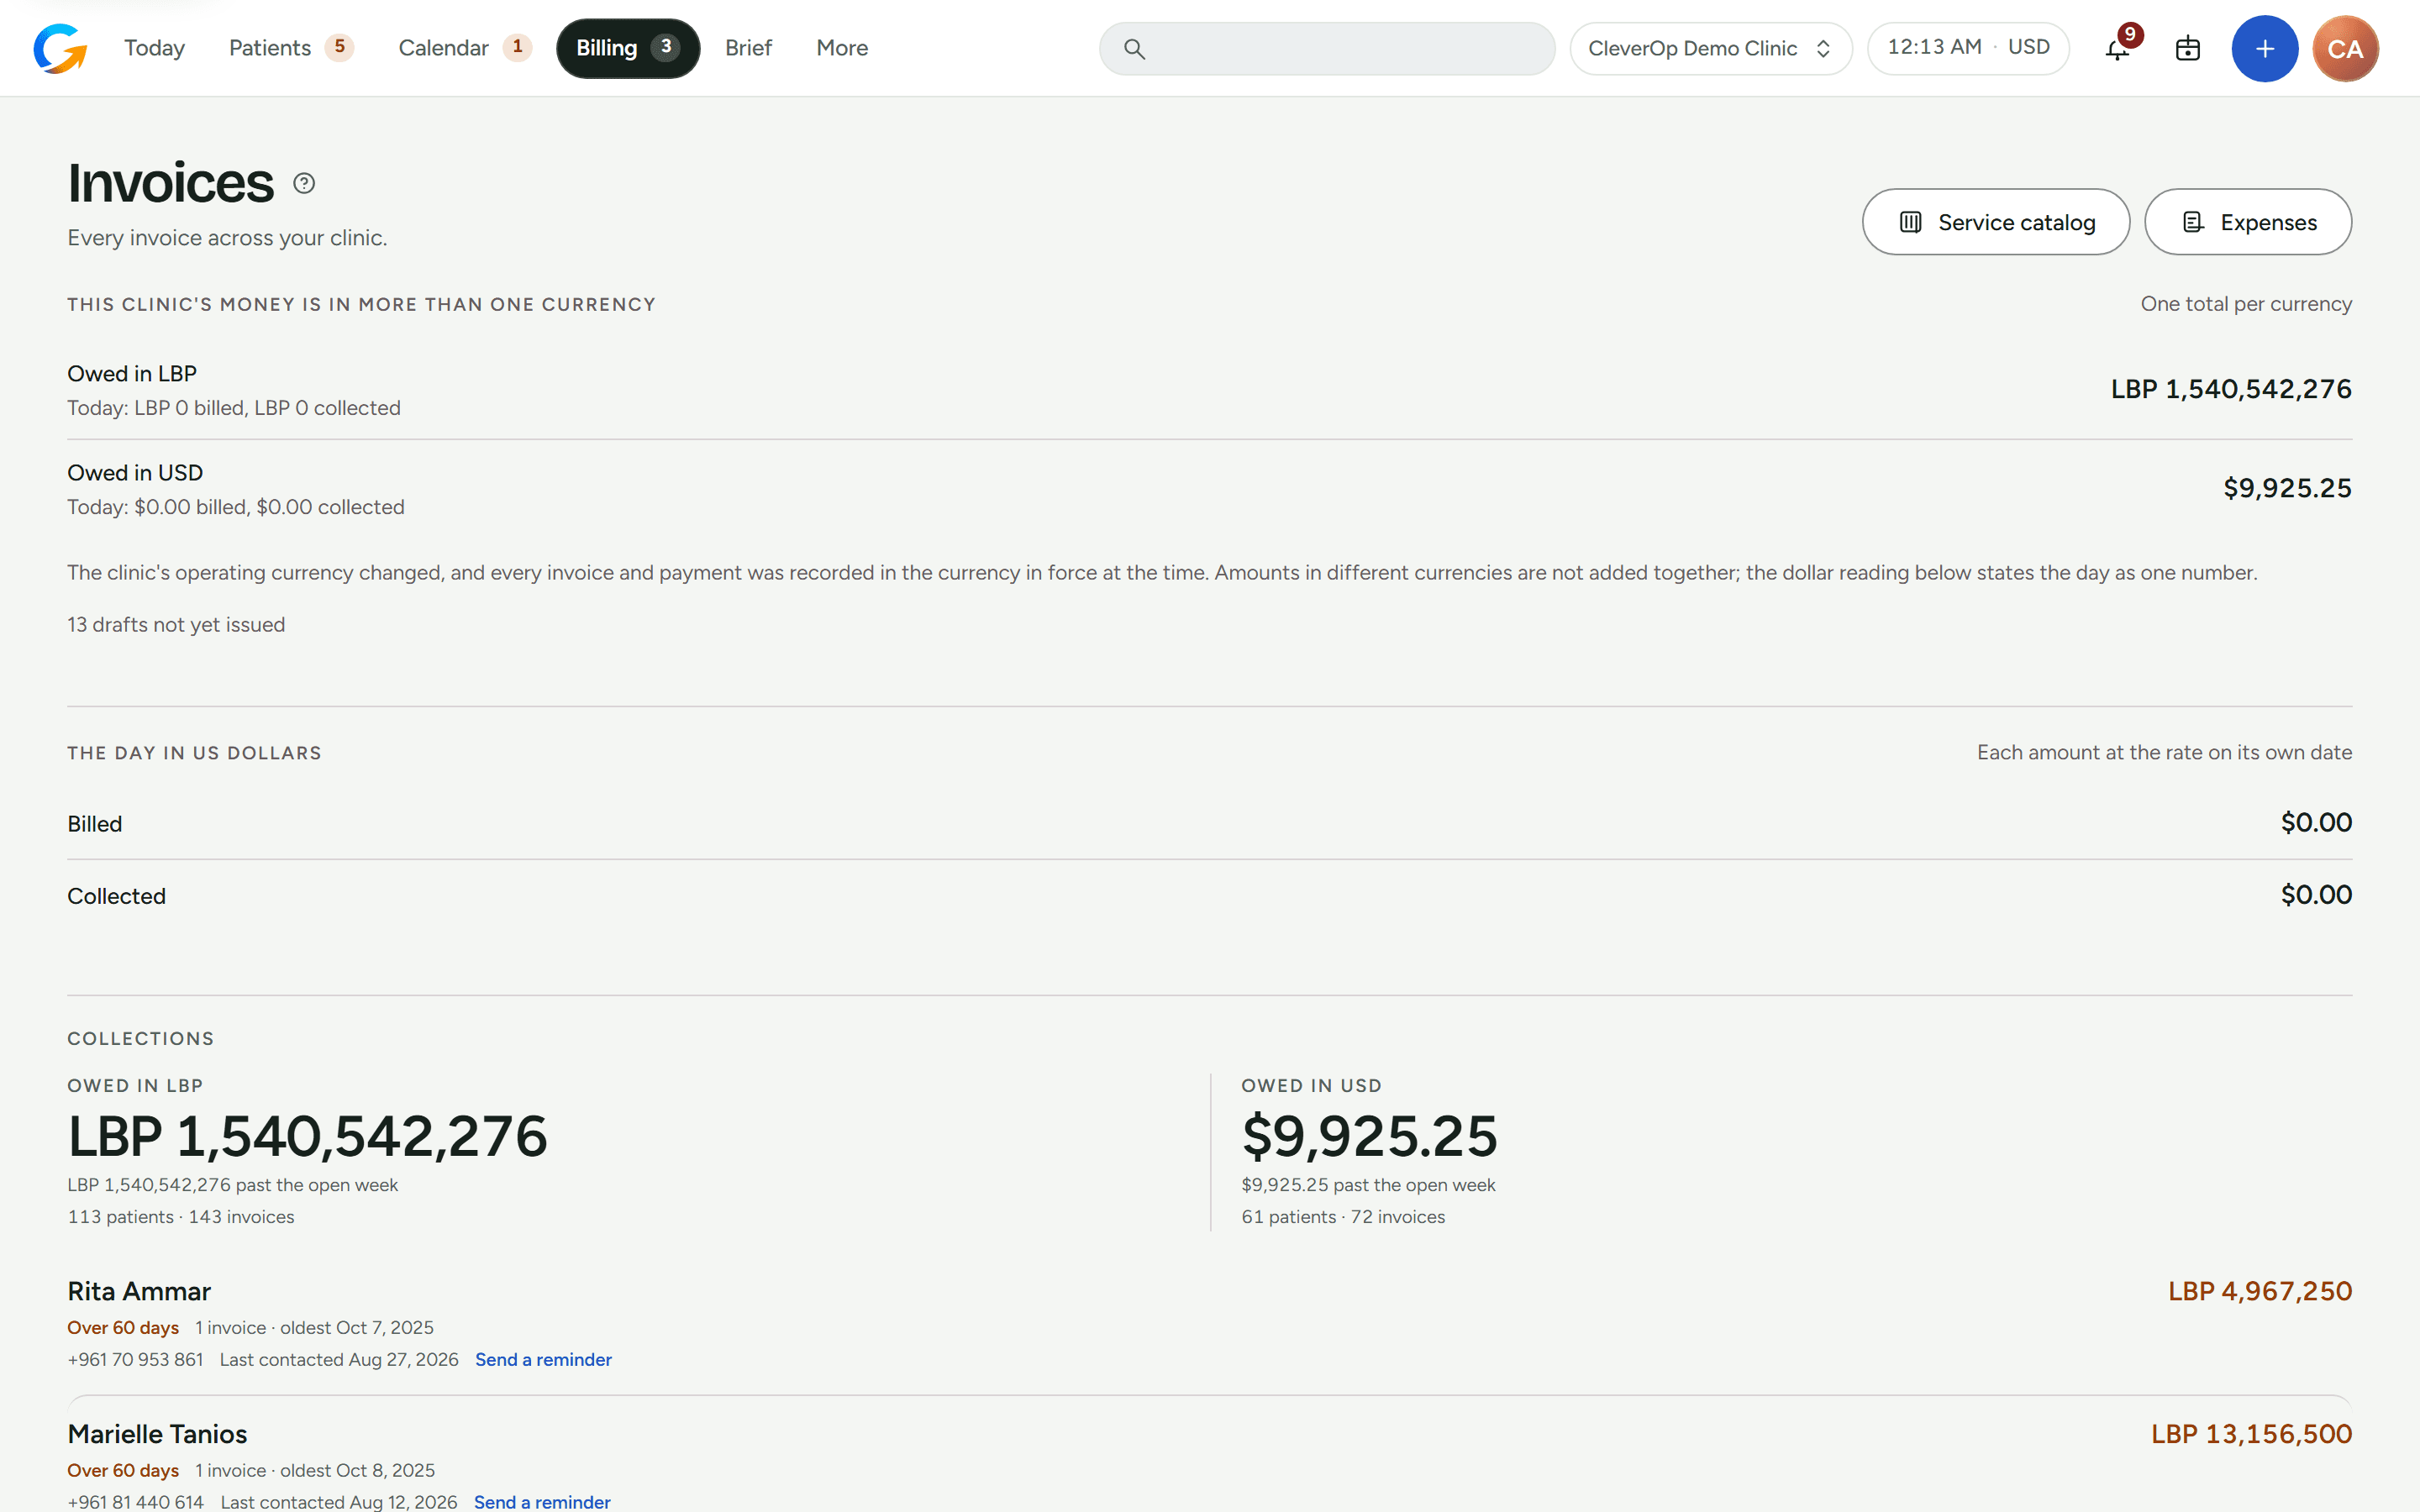Send a reminder to Rita Ammar
This screenshot has width=2420, height=1512.
(x=543, y=1359)
